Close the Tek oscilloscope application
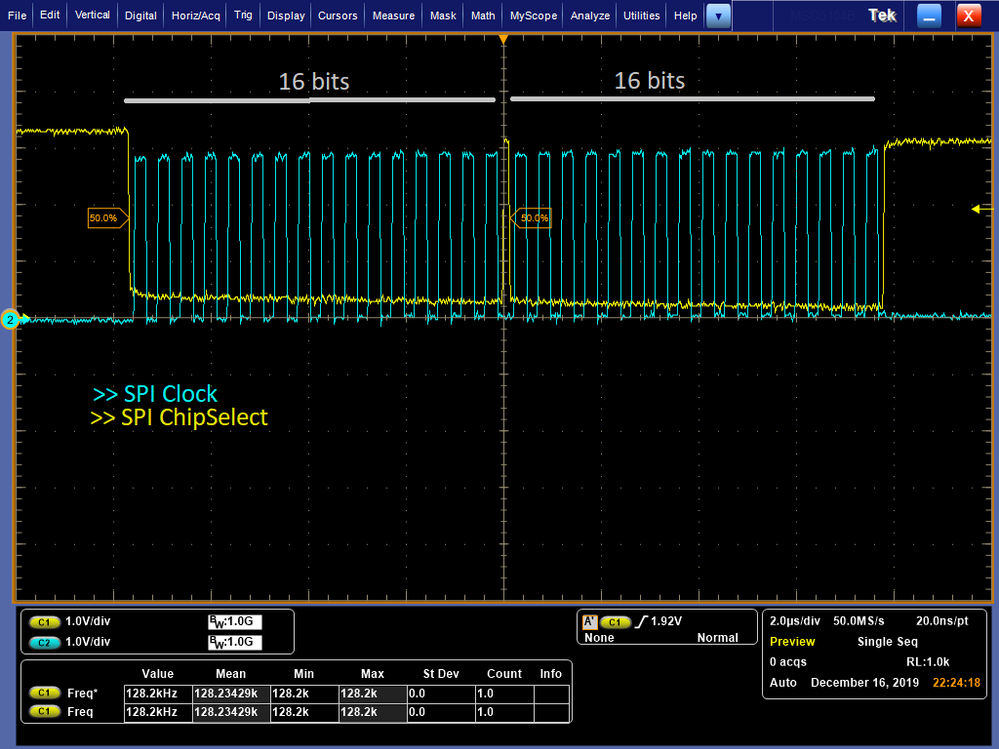999x749 pixels. pyautogui.click(x=968, y=16)
